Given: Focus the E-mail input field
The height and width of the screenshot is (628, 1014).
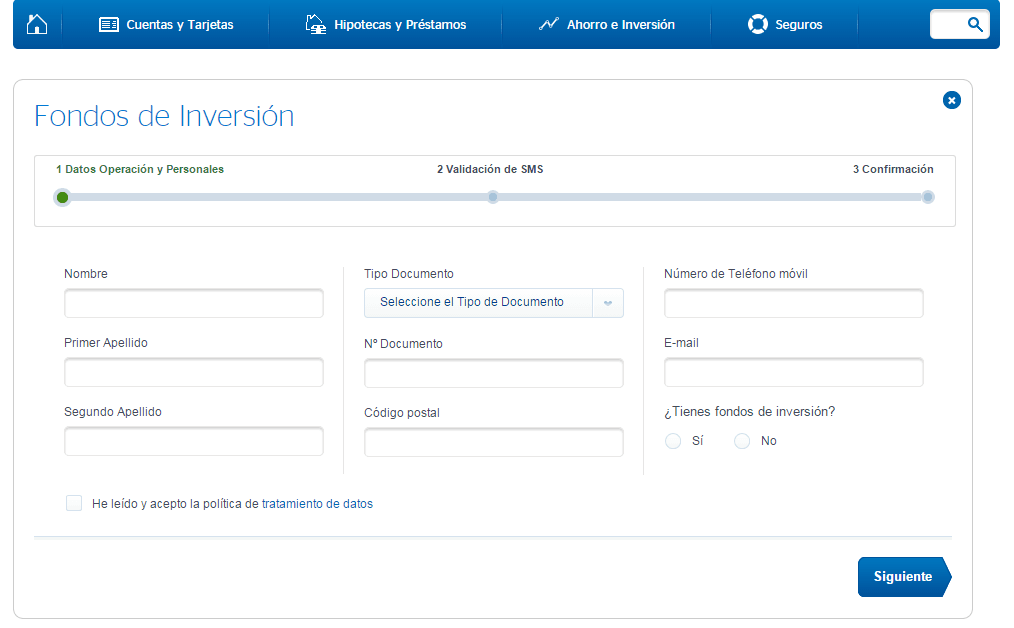Looking at the screenshot, I should click(x=793, y=373).
